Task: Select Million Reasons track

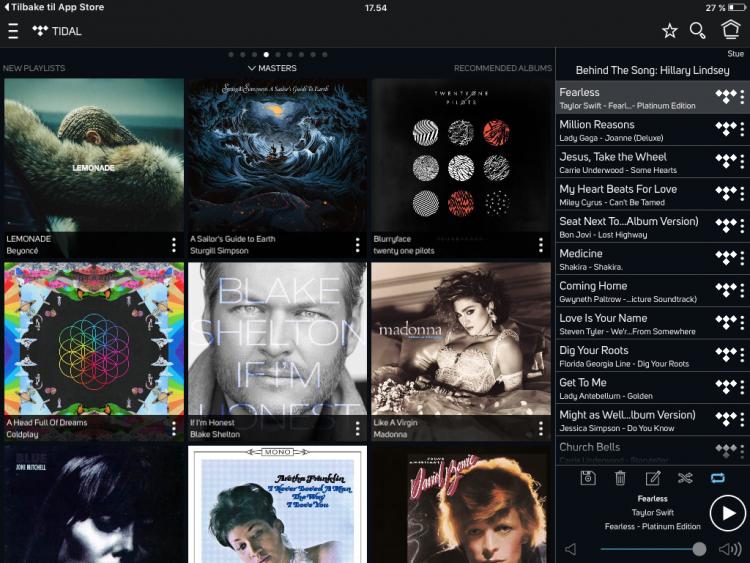Action: 652,130
